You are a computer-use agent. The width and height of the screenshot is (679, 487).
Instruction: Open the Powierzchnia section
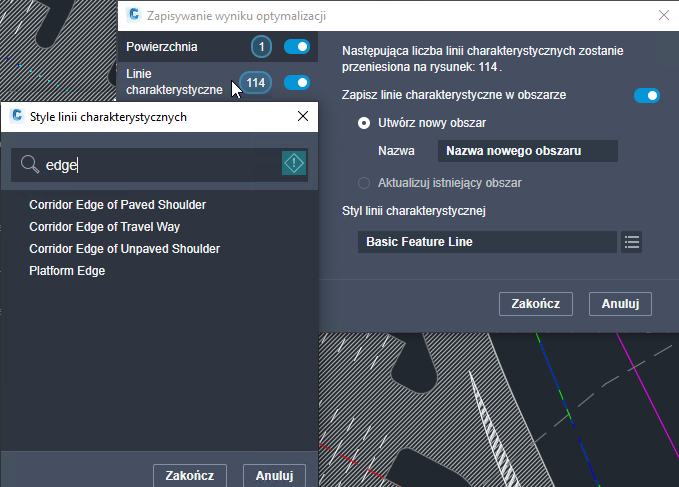tap(218, 46)
